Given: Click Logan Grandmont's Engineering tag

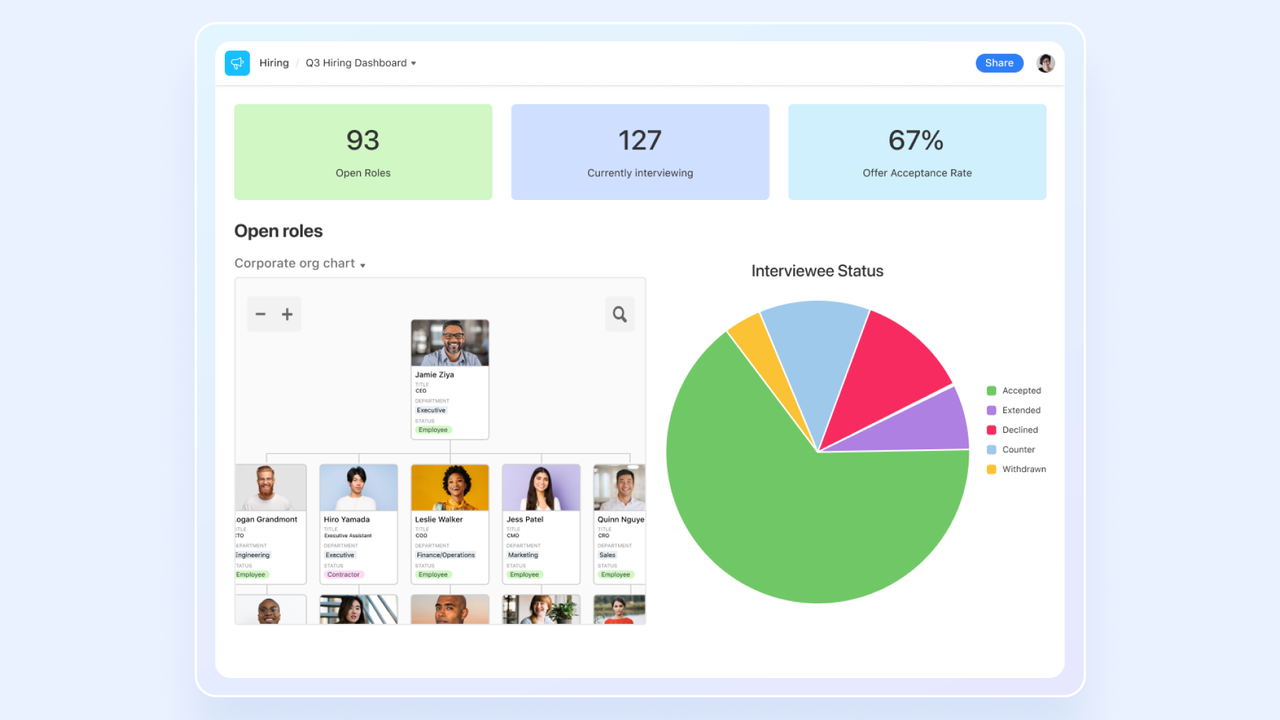Looking at the screenshot, I should pyautogui.click(x=253, y=555).
